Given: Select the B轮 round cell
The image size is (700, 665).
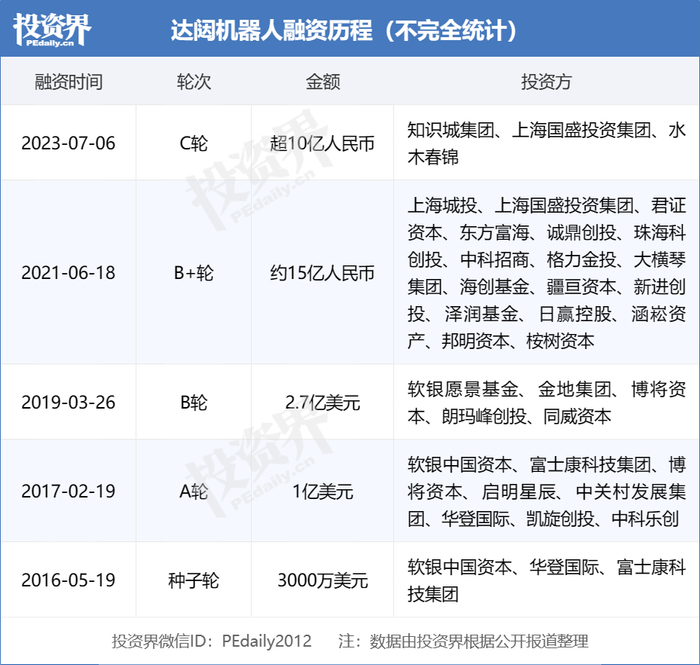Looking at the screenshot, I should 194,403.
